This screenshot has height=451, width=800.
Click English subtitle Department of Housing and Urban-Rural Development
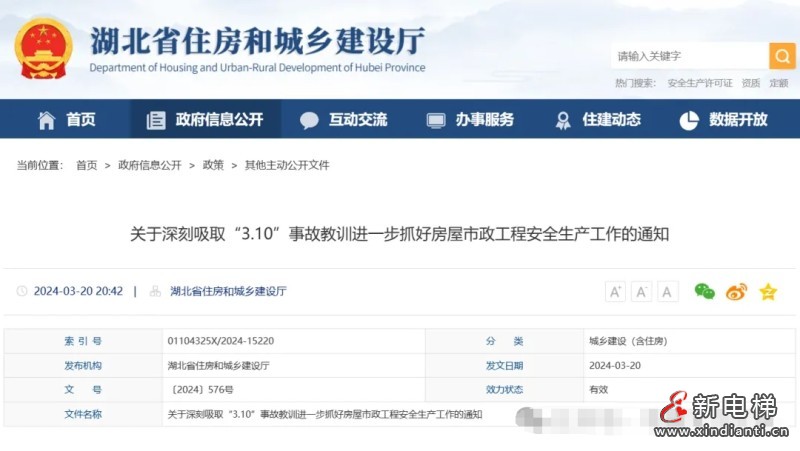tap(257, 68)
